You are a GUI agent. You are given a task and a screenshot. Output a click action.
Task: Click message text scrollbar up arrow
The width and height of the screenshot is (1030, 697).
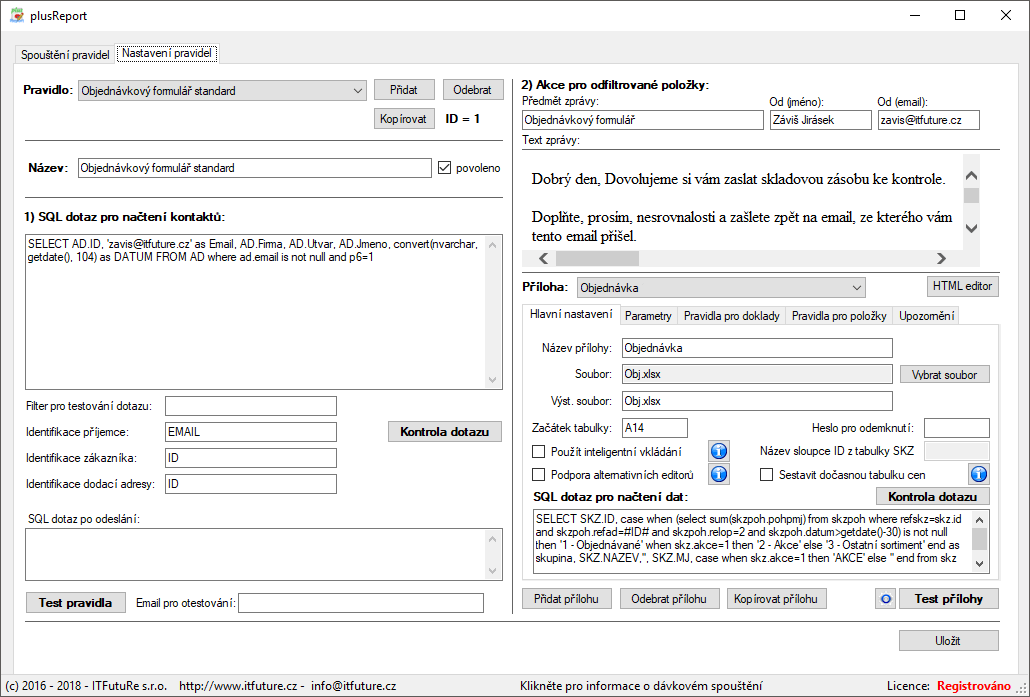[972, 175]
